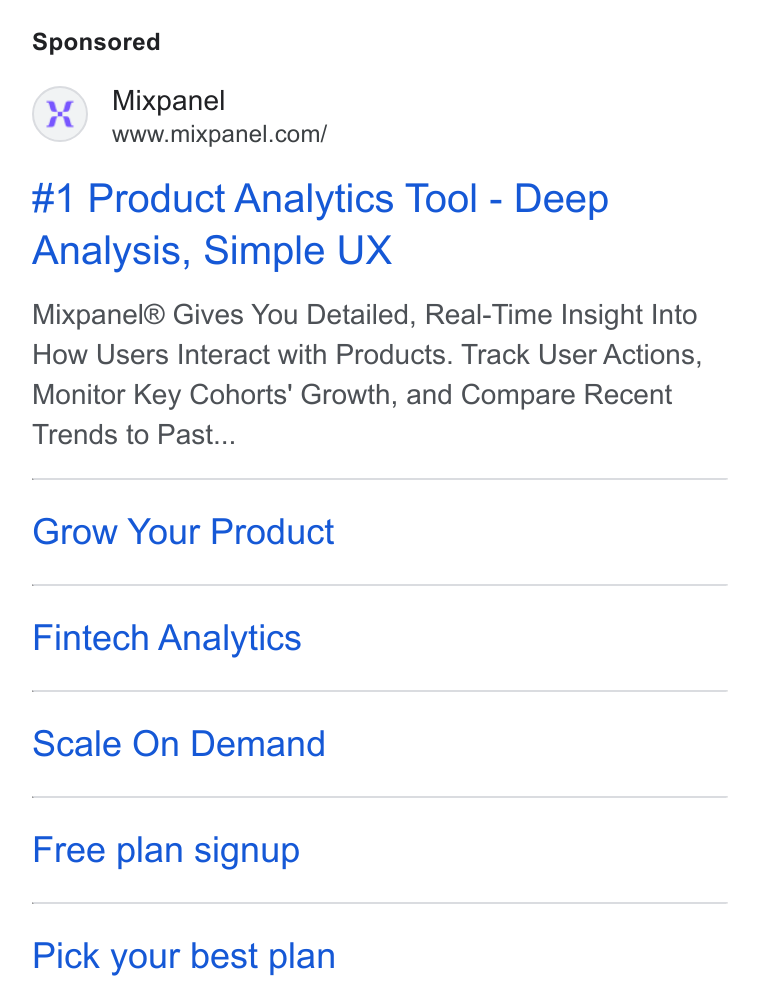The height and width of the screenshot is (1008, 760).
Task: Click the word Deep in the headline
Action: 561,198
